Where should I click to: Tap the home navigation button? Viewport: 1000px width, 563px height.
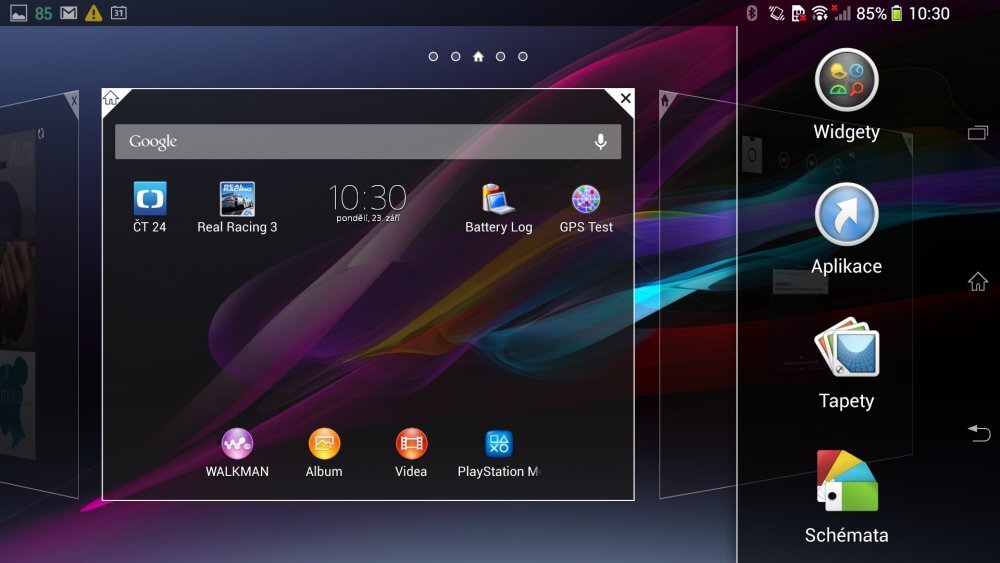click(x=977, y=281)
